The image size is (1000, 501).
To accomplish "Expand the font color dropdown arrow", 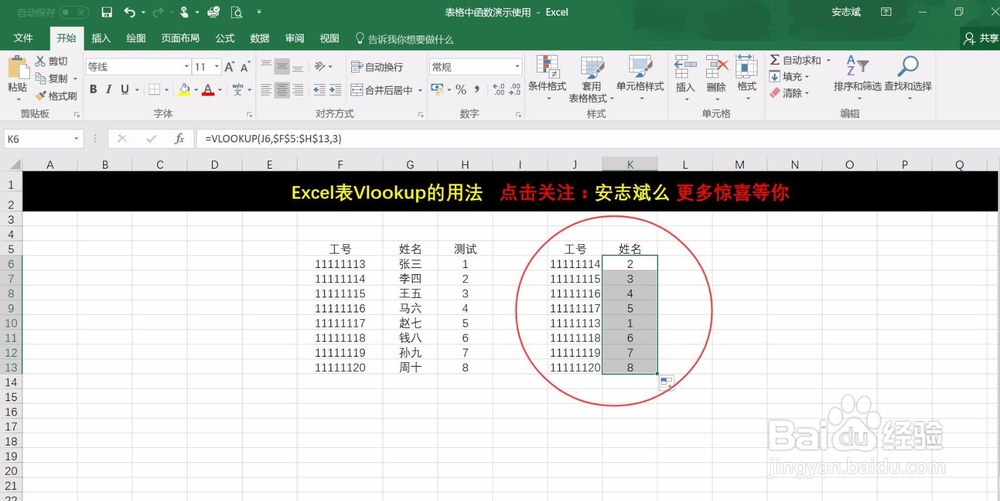I will click(219, 90).
